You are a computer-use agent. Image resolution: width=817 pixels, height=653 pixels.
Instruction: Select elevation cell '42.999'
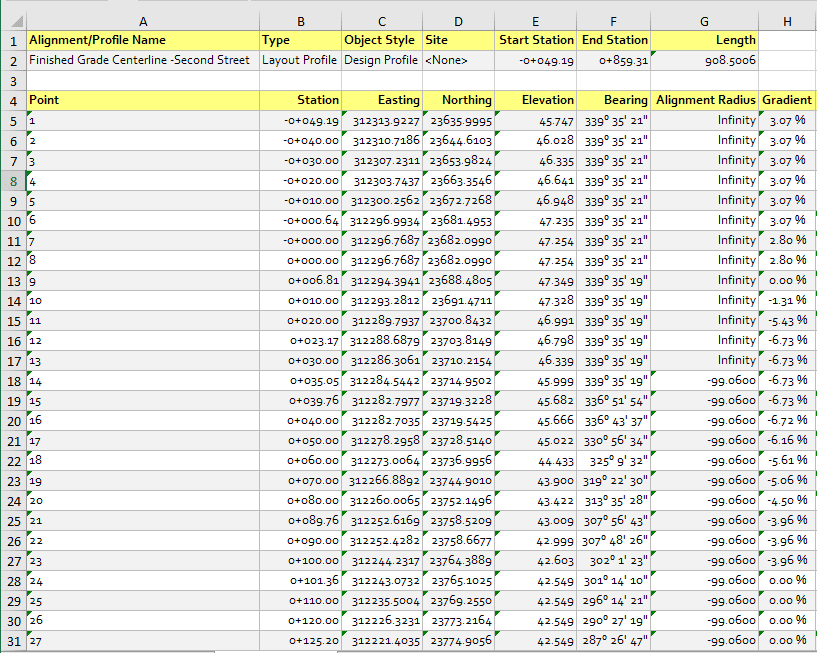[535, 541]
